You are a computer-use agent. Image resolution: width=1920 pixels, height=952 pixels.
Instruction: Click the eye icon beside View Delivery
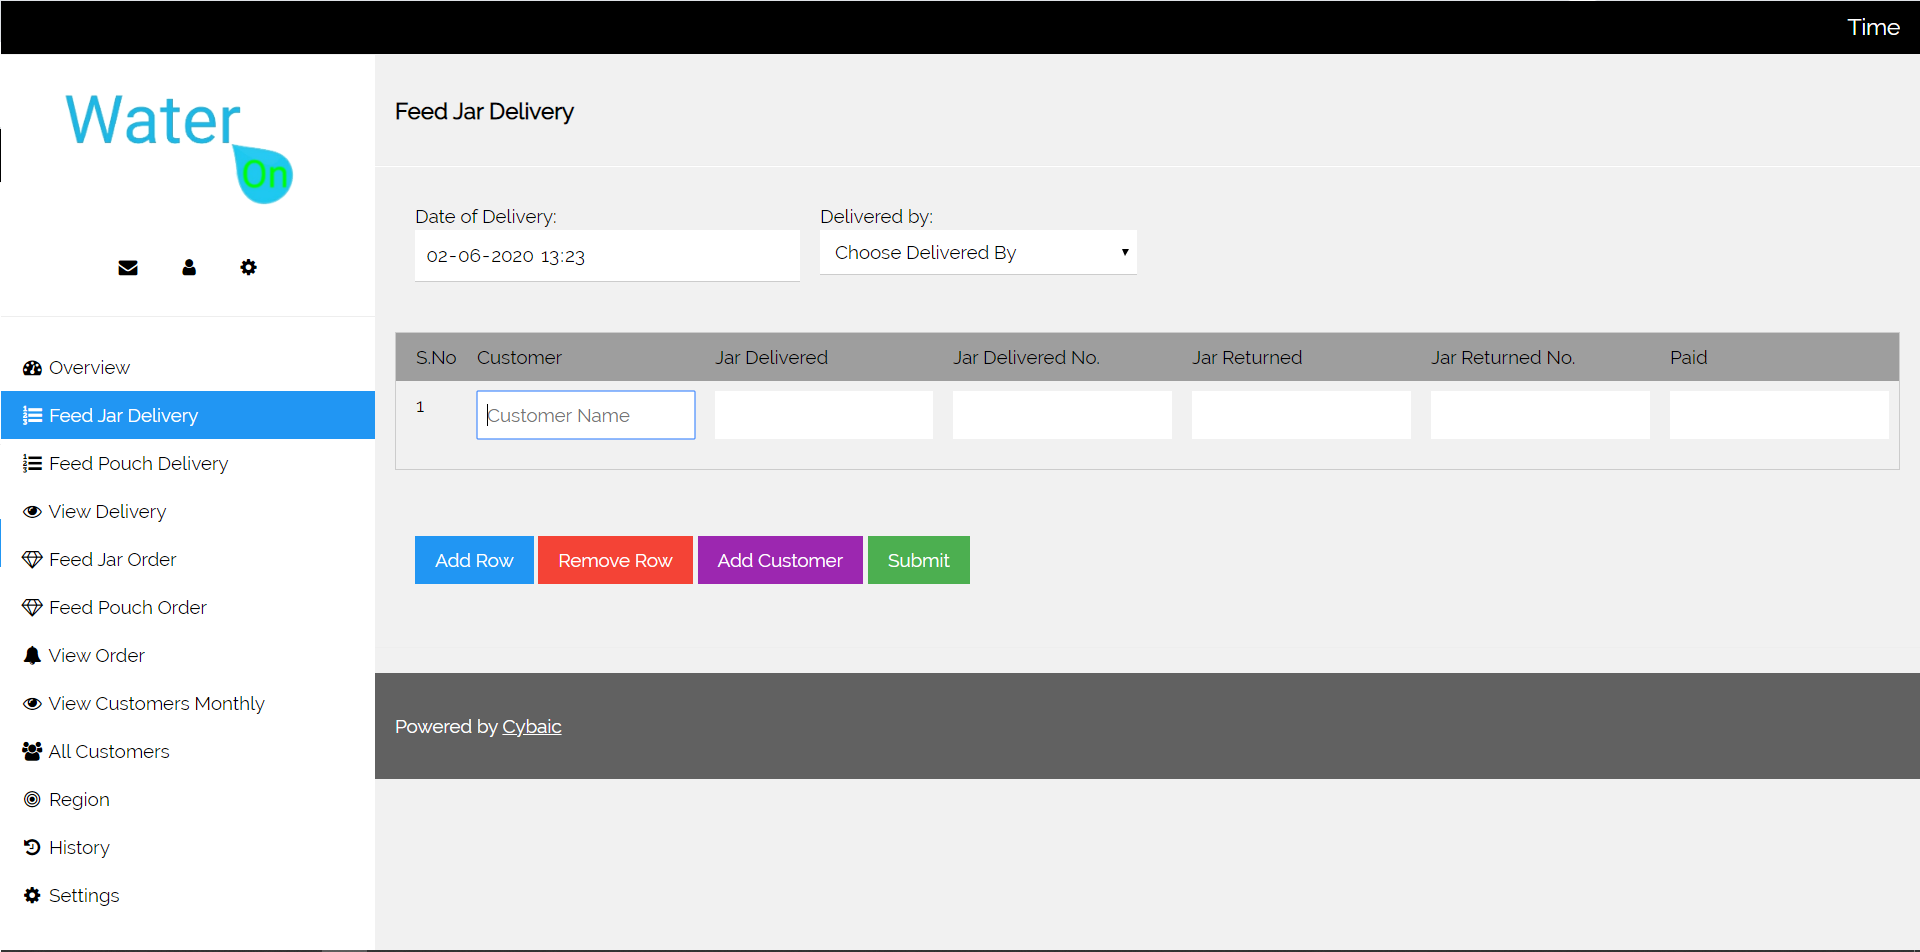pos(32,512)
